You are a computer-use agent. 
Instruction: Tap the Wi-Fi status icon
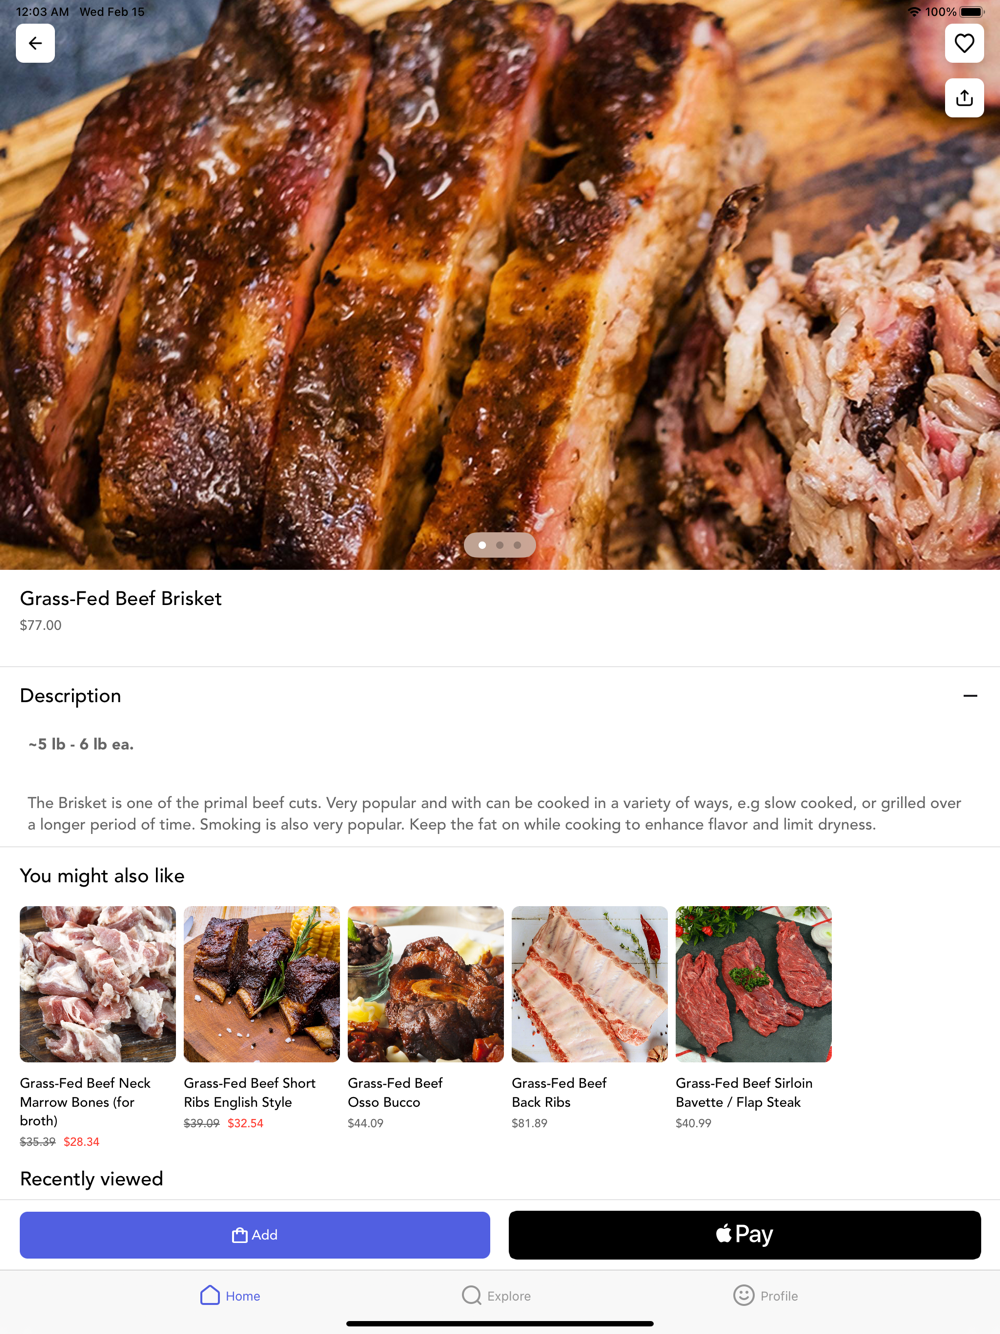point(914,12)
